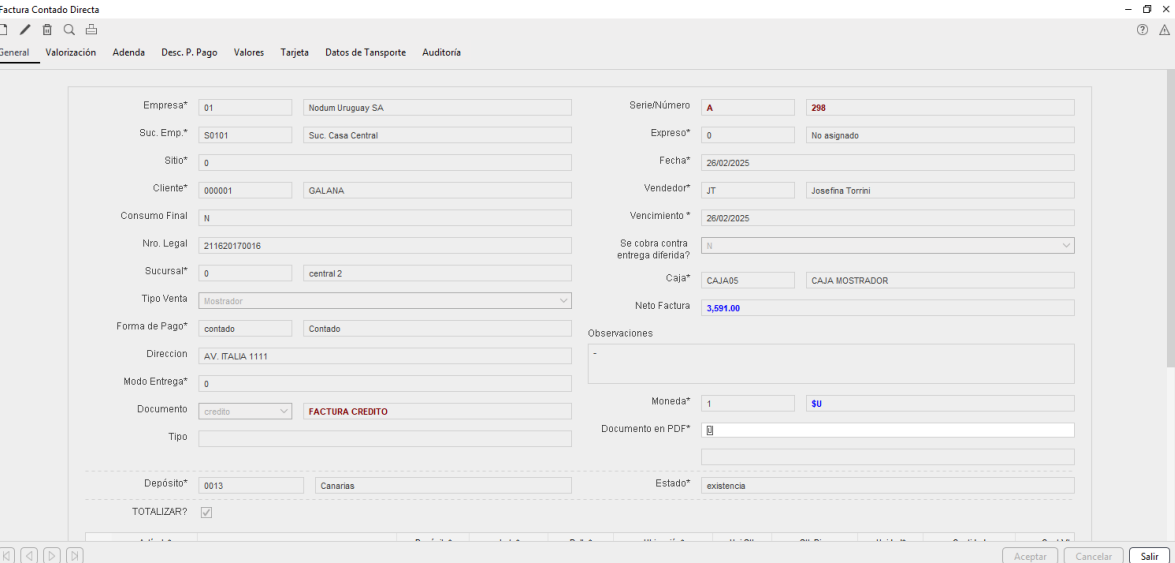The width and height of the screenshot is (1175, 563).
Task: Click the new document icon in toolbar
Action: (5, 30)
